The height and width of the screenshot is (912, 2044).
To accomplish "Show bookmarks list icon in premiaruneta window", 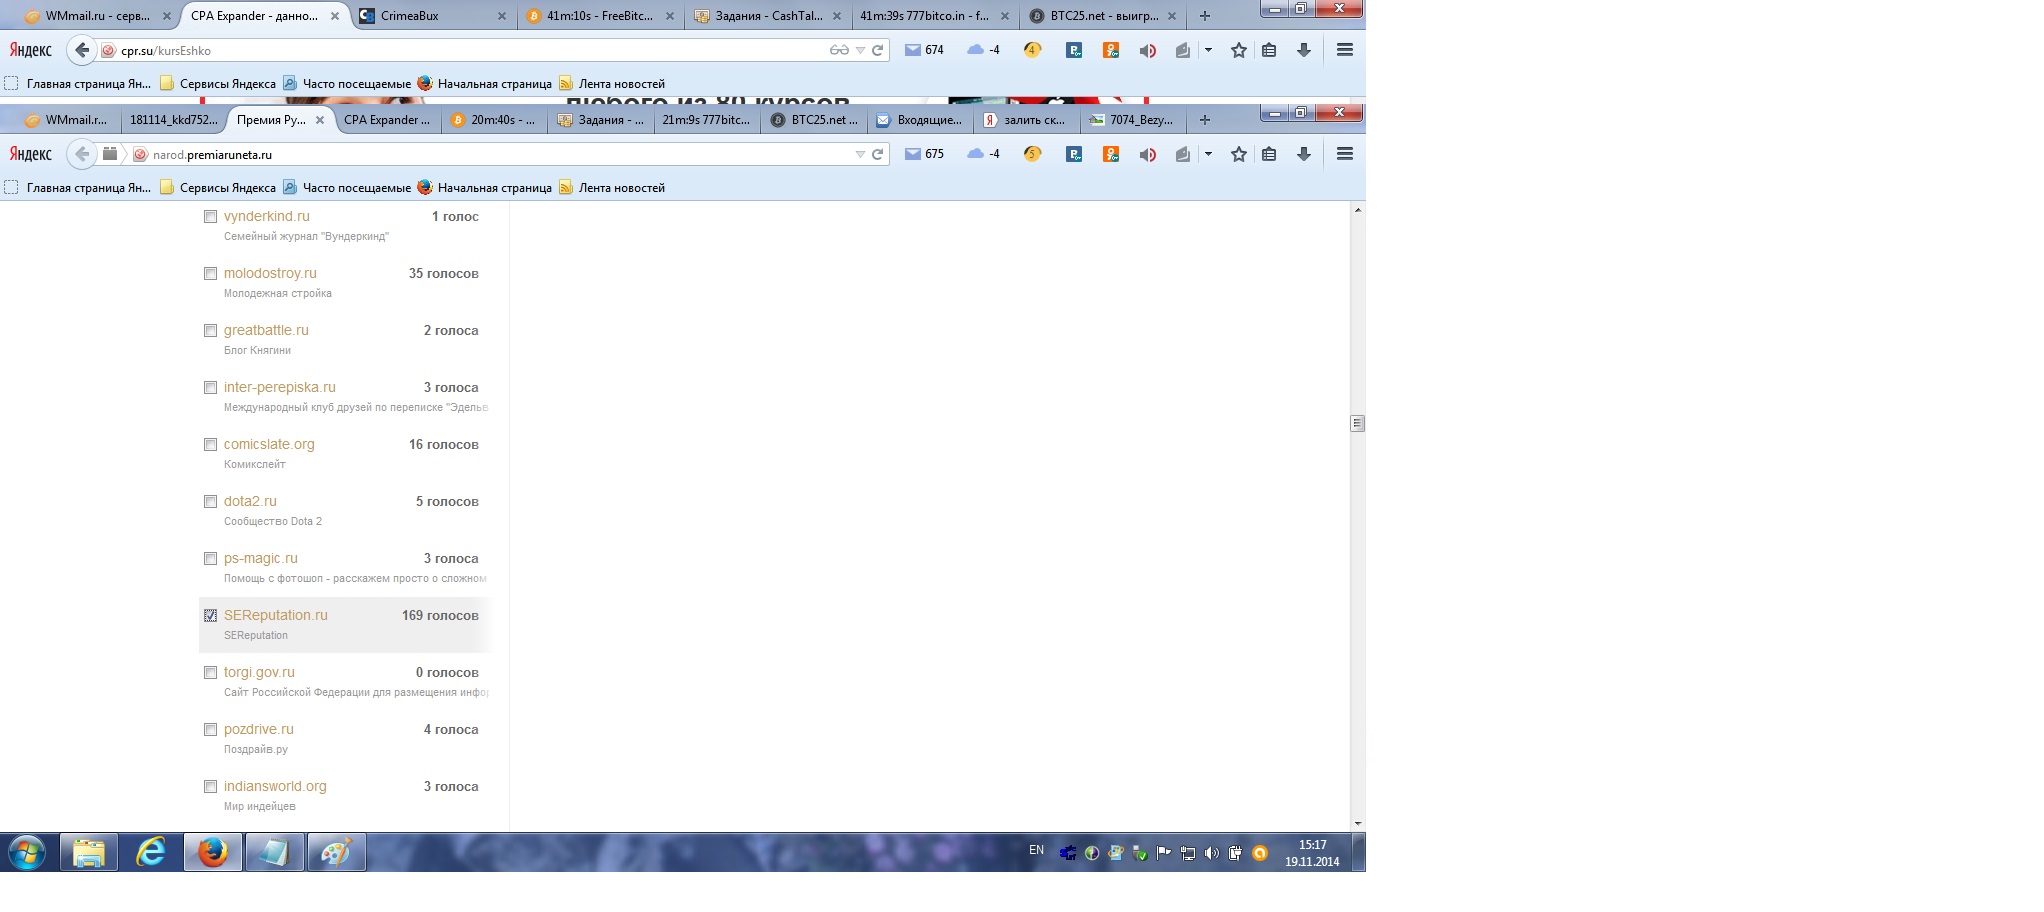I will (1269, 154).
